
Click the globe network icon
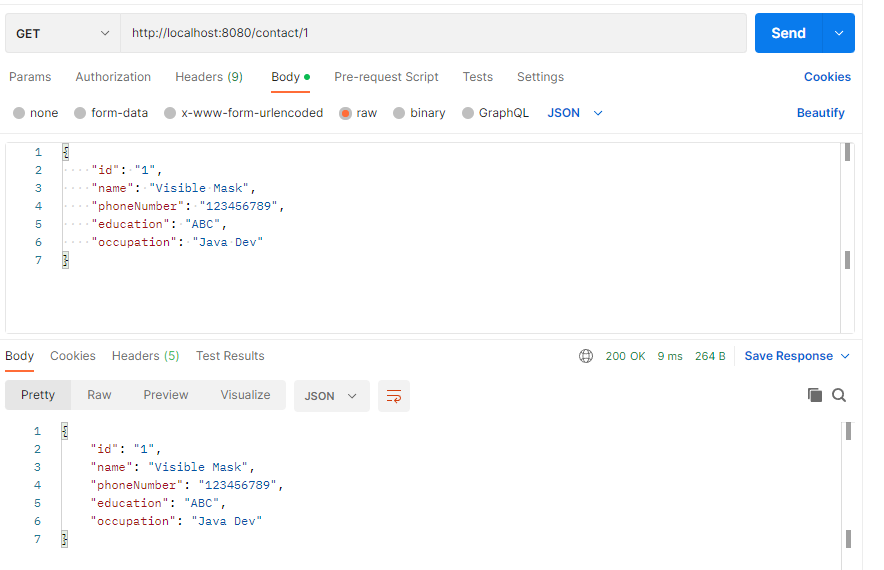pyautogui.click(x=586, y=356)
